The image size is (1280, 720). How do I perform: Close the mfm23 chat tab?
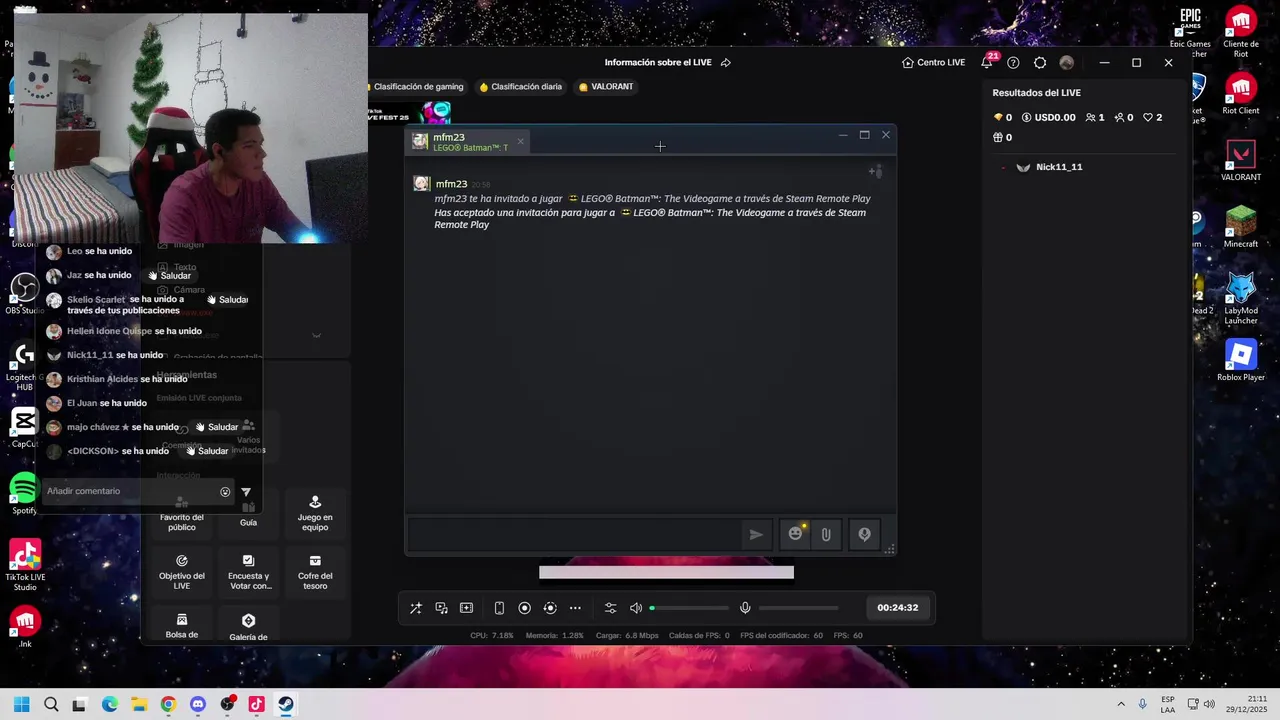click(520, 141)
